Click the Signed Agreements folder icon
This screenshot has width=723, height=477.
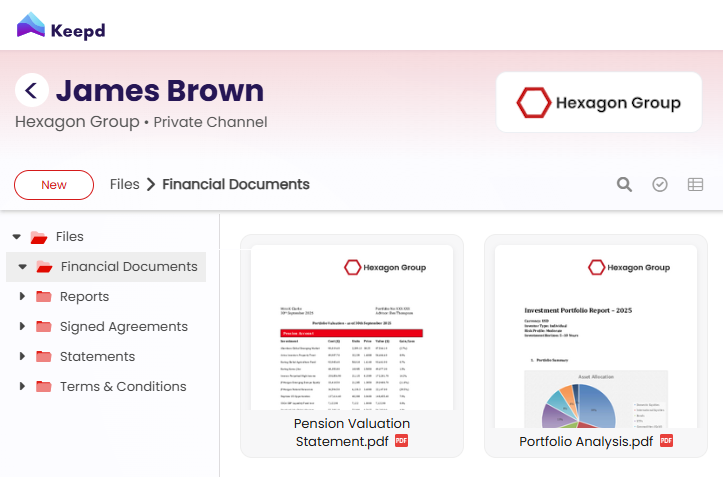(44, 326)
